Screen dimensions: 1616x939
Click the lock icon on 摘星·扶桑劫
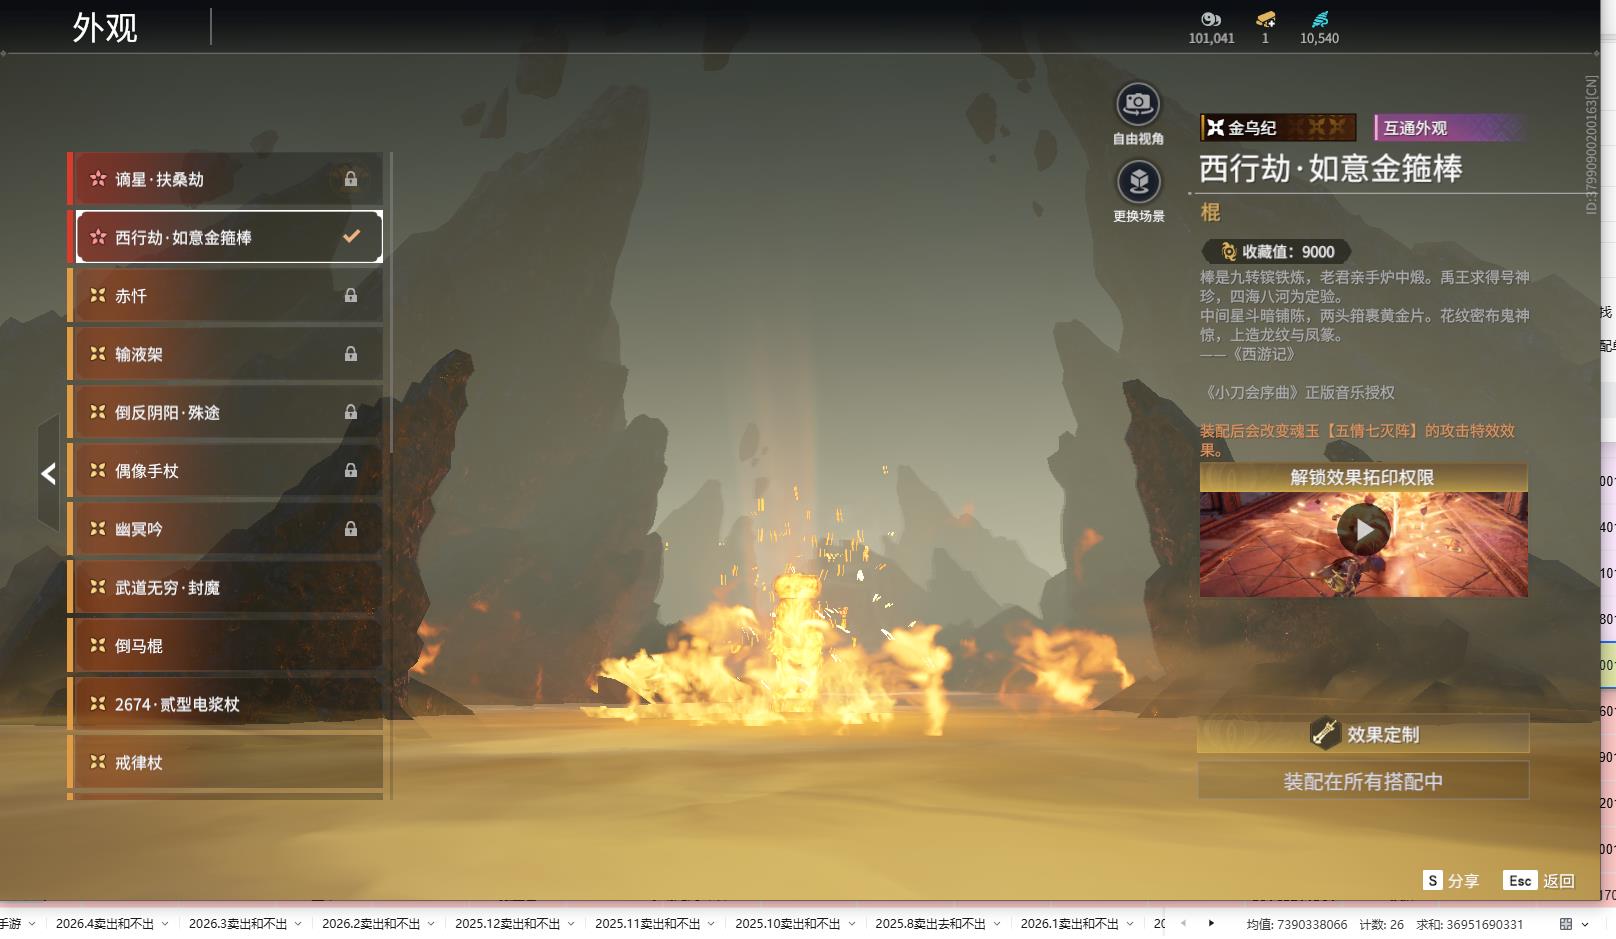coord(351,179)
